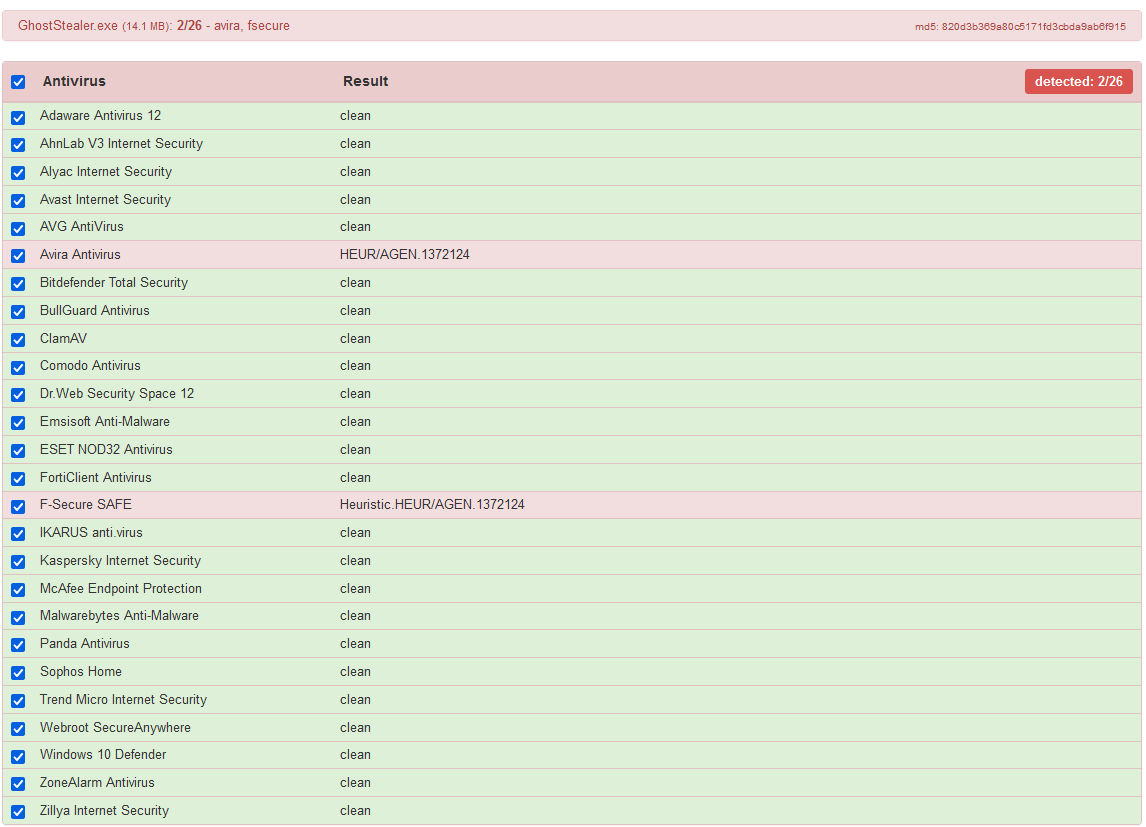Click the 'Malwarebytes Anti-Malware' name

(119, 615)
